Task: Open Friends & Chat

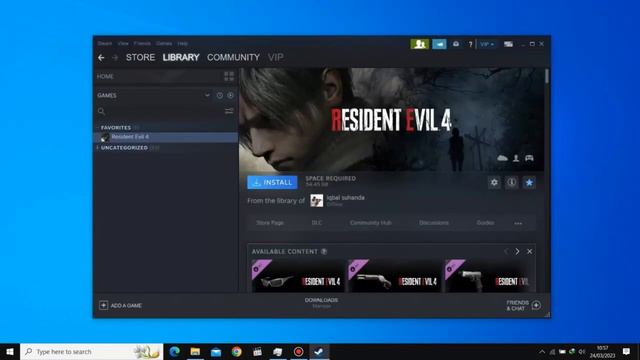Action: pos(524,305)
